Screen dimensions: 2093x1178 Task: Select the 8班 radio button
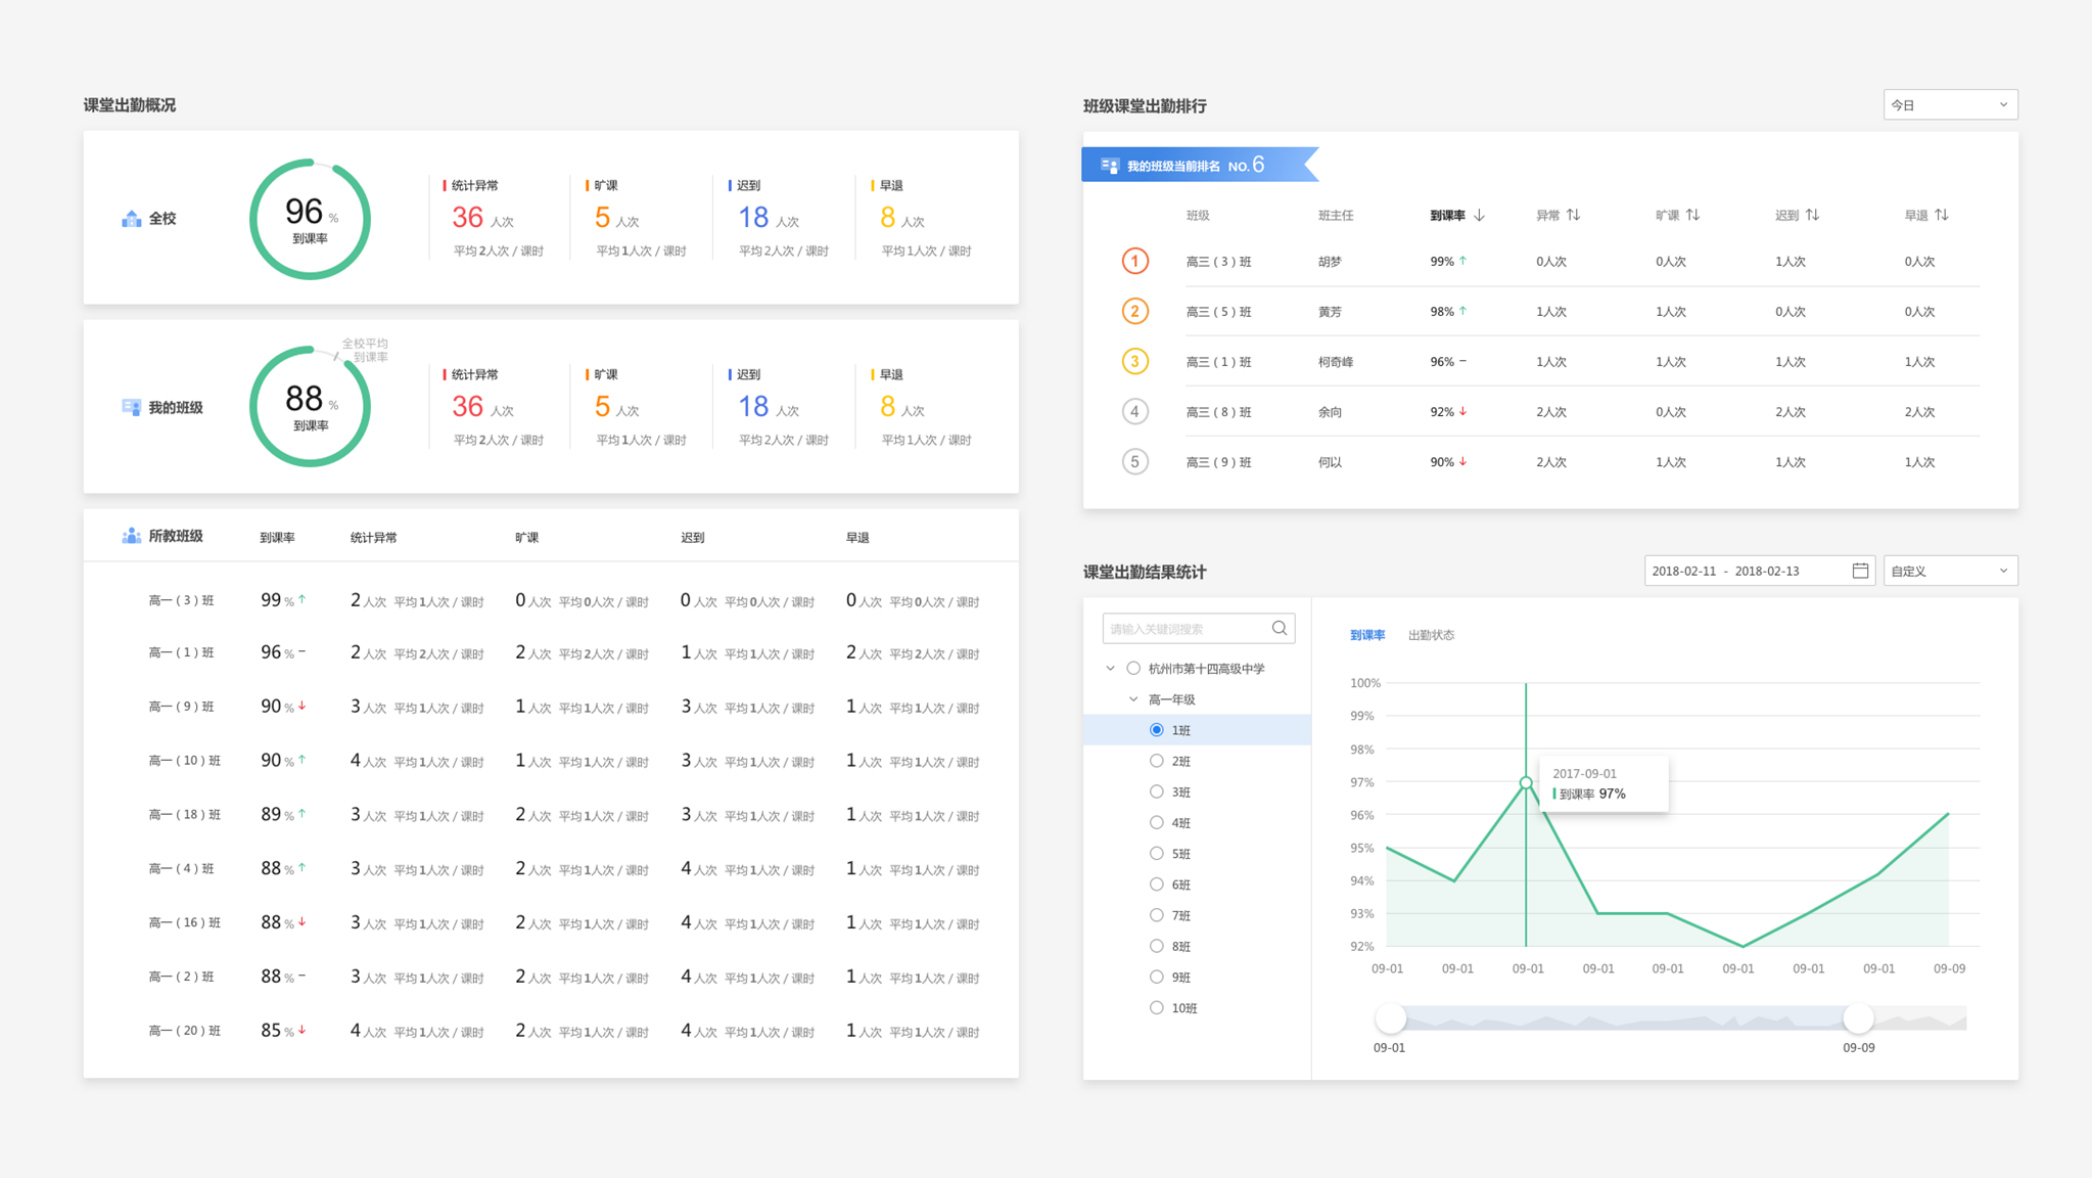pos(1156,946)
